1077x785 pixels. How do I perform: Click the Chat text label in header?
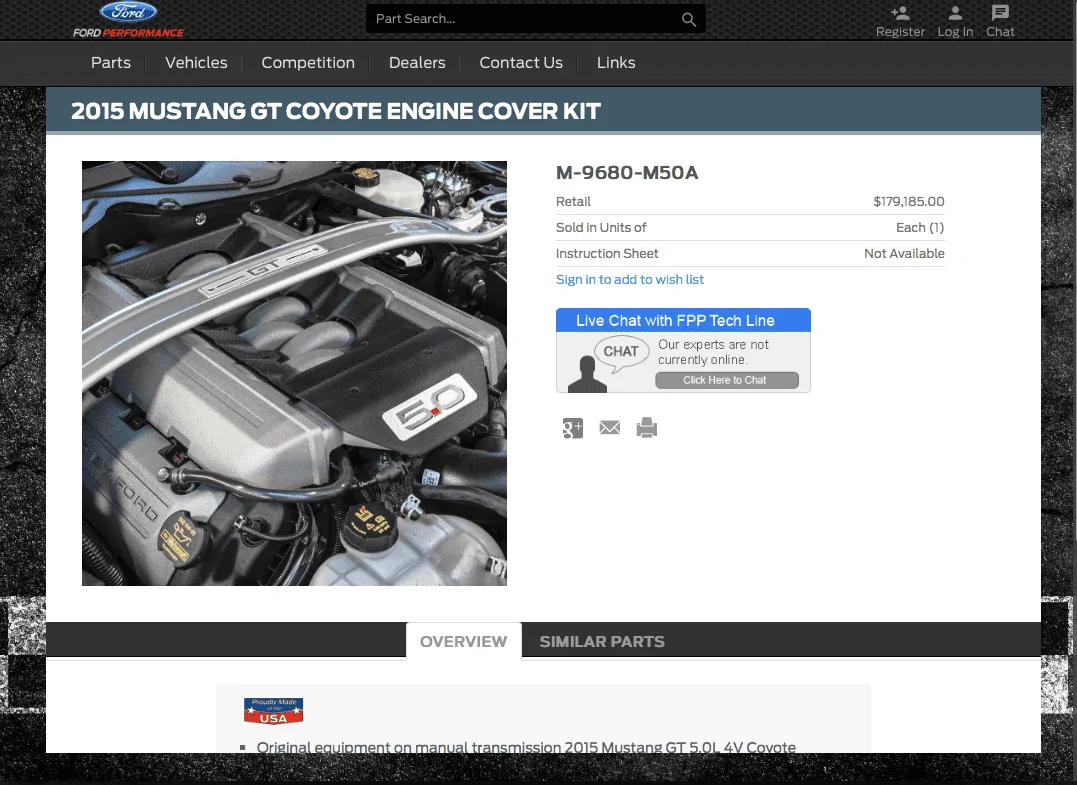1000,32
